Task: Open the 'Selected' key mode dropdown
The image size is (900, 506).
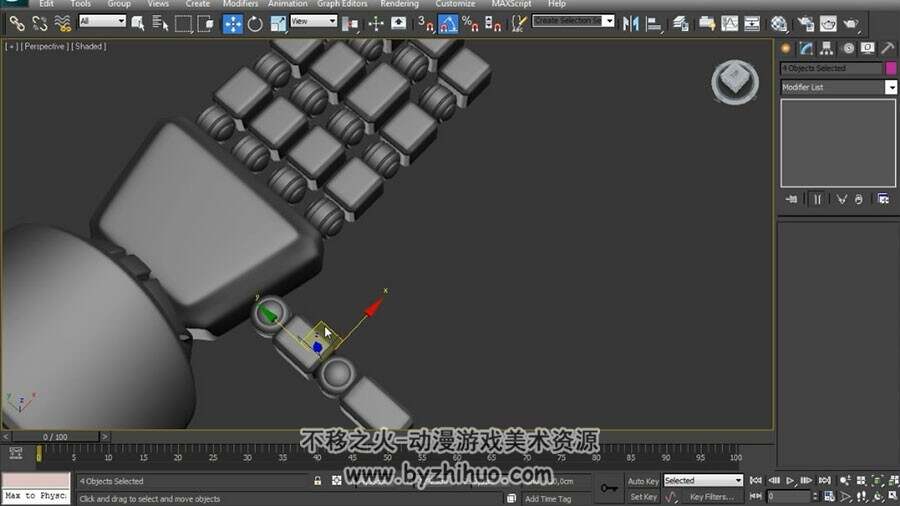Action: pos(703,480)
